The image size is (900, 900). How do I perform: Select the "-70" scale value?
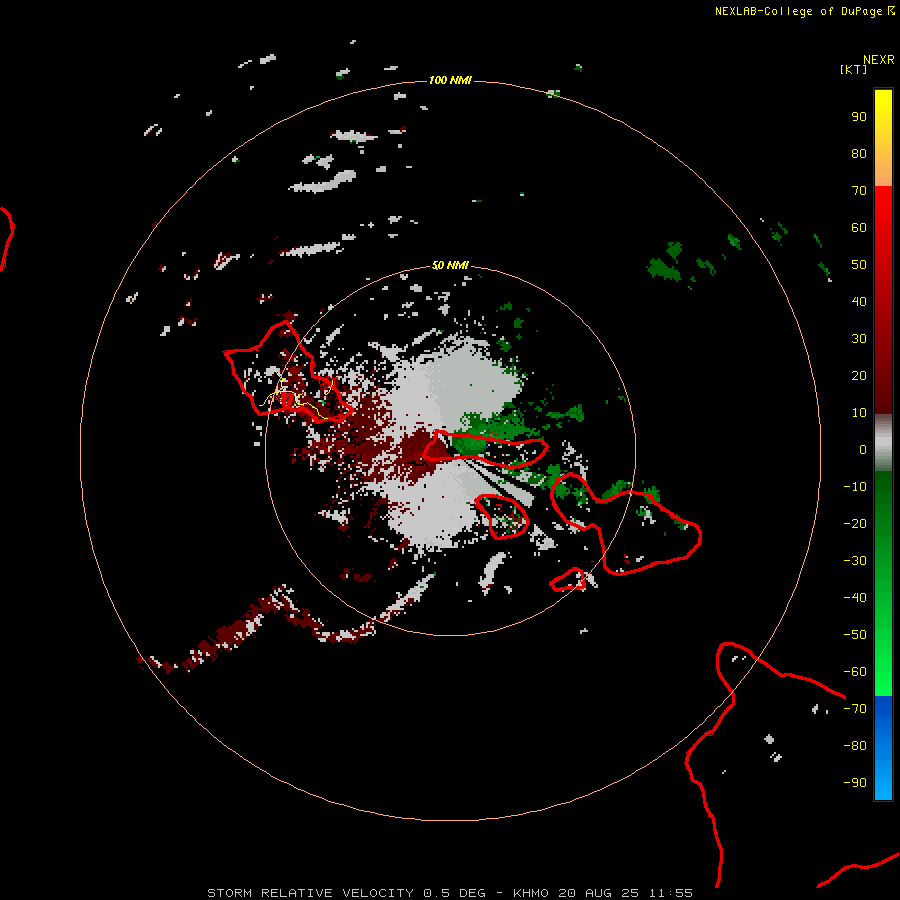click(855, 709)
